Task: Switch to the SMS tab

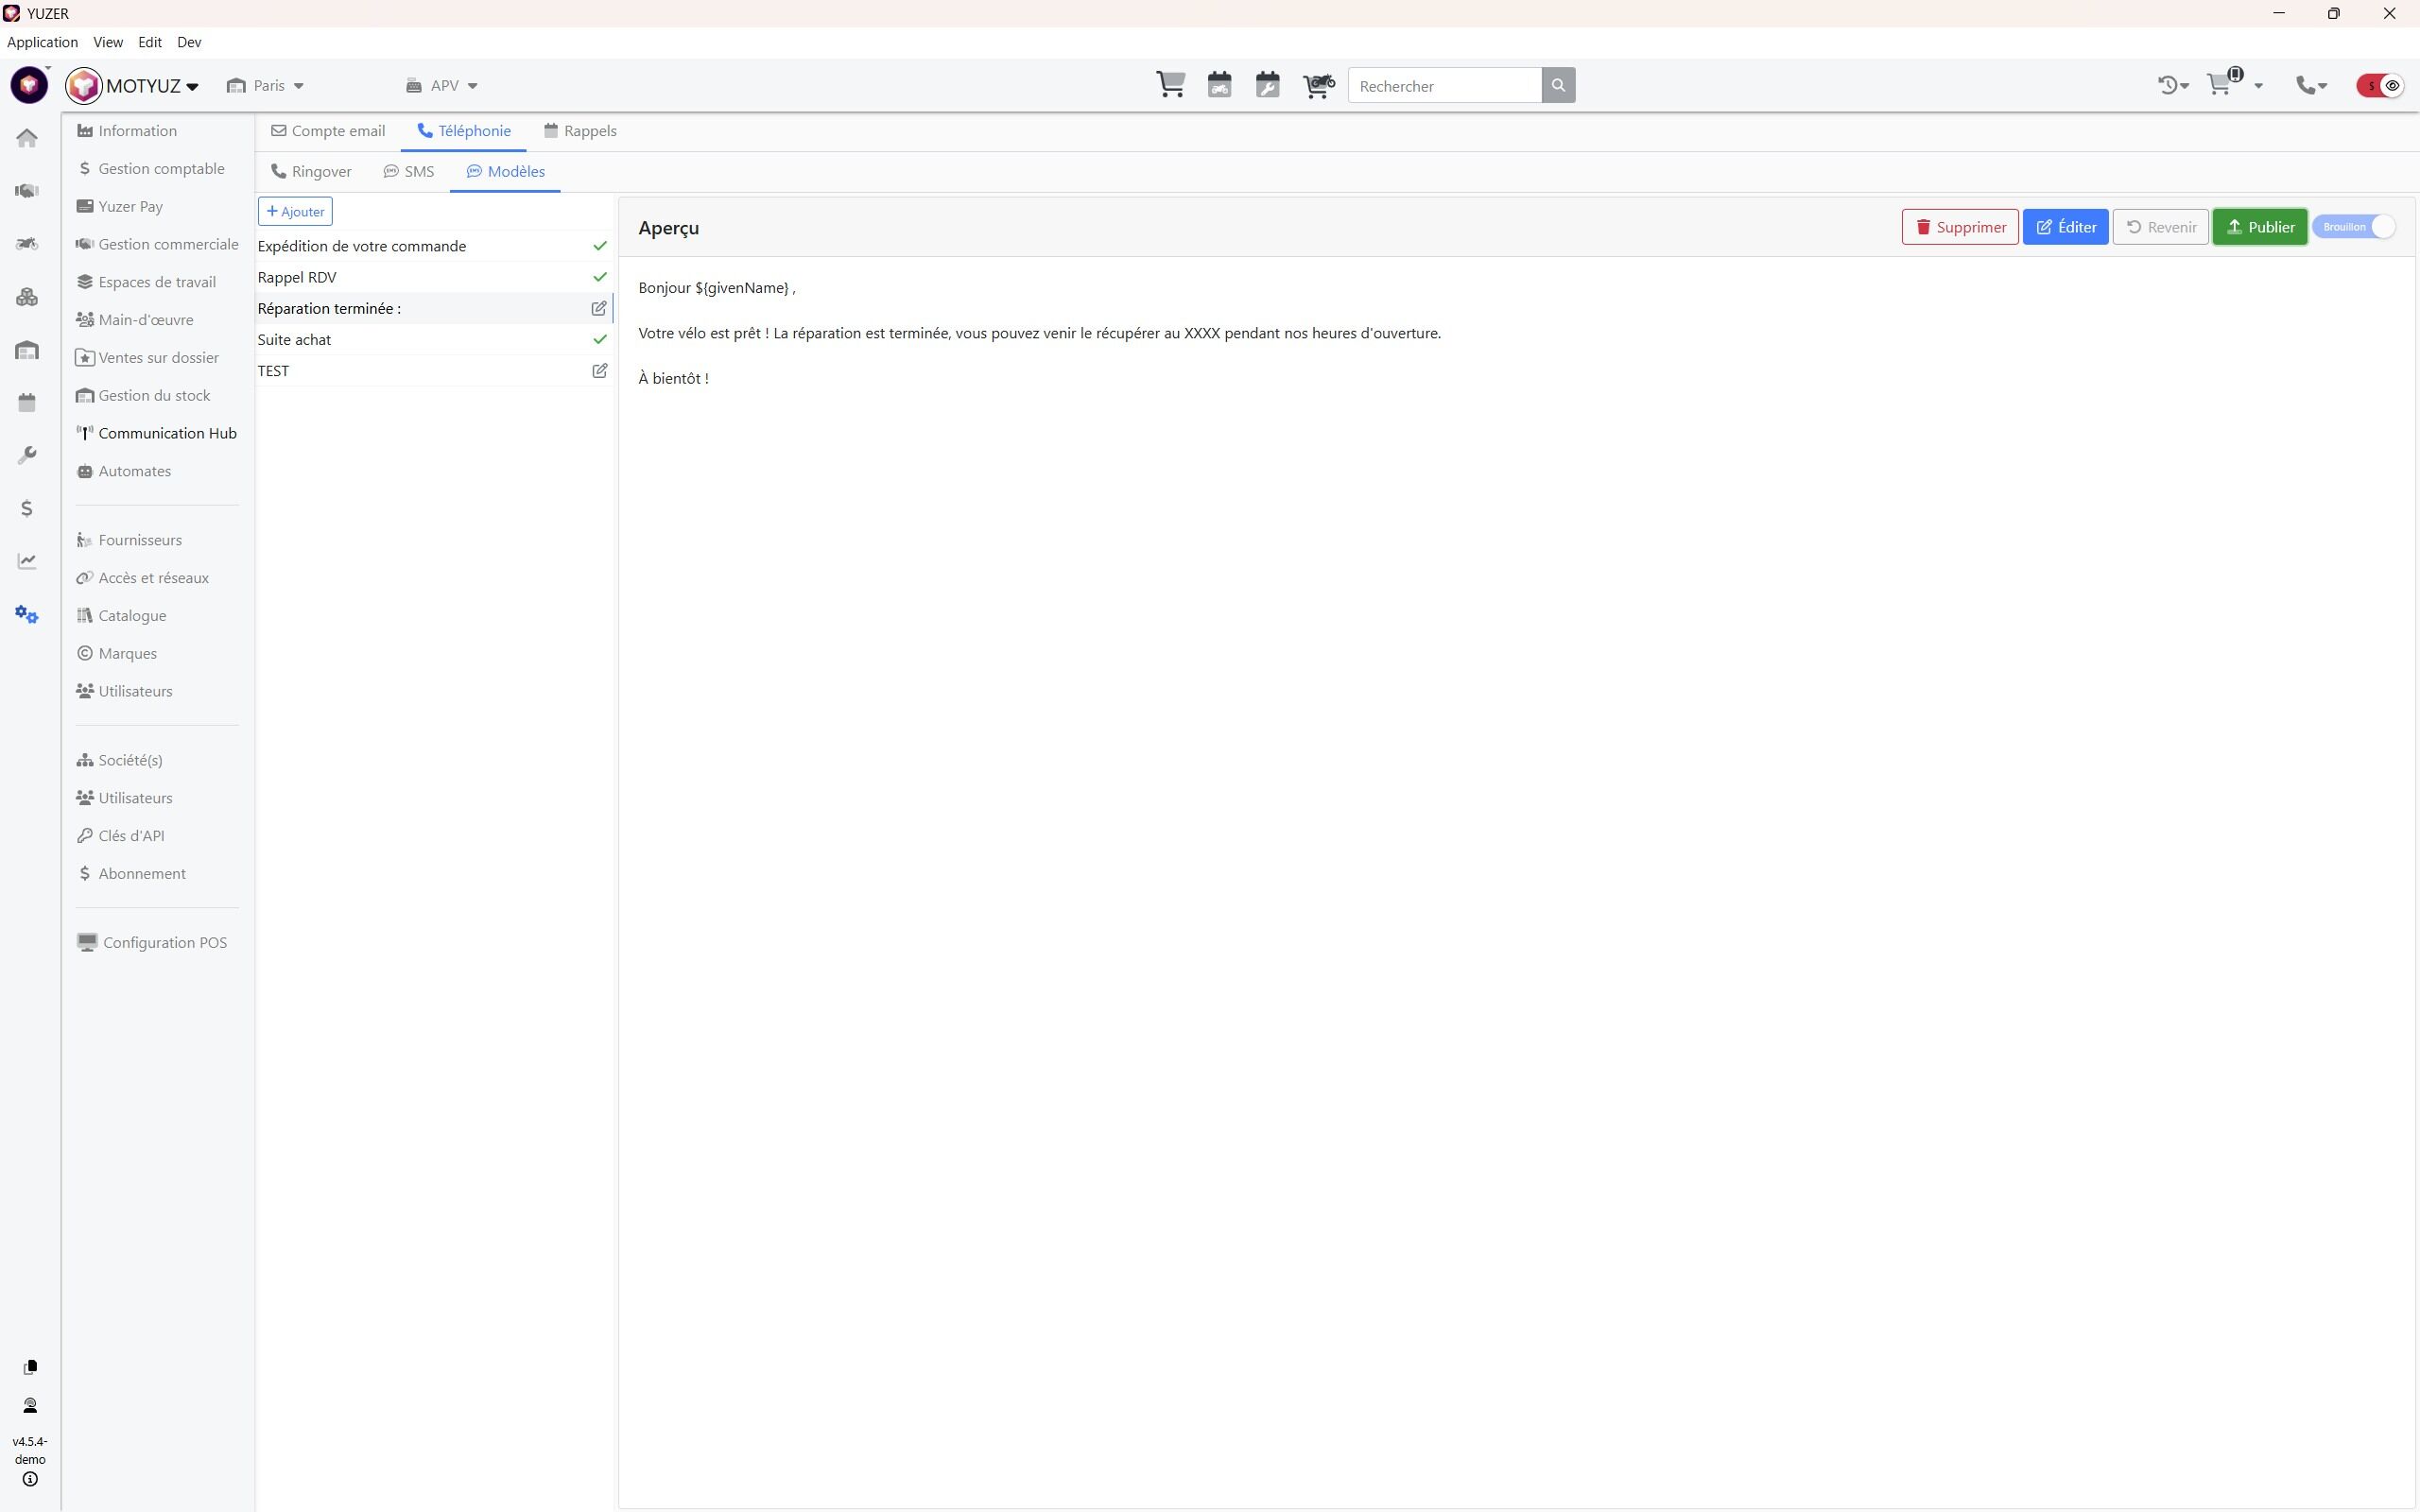Action: 409,172
